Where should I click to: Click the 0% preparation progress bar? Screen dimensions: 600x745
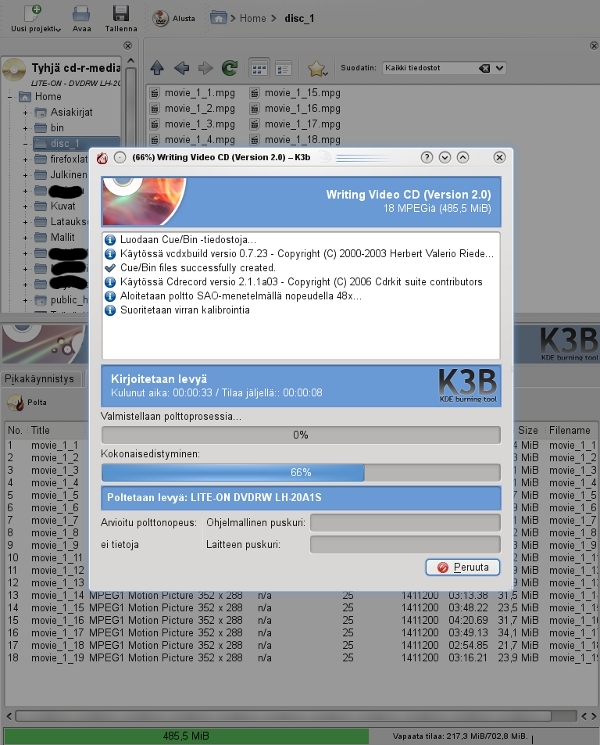click(x=301, y=435)
